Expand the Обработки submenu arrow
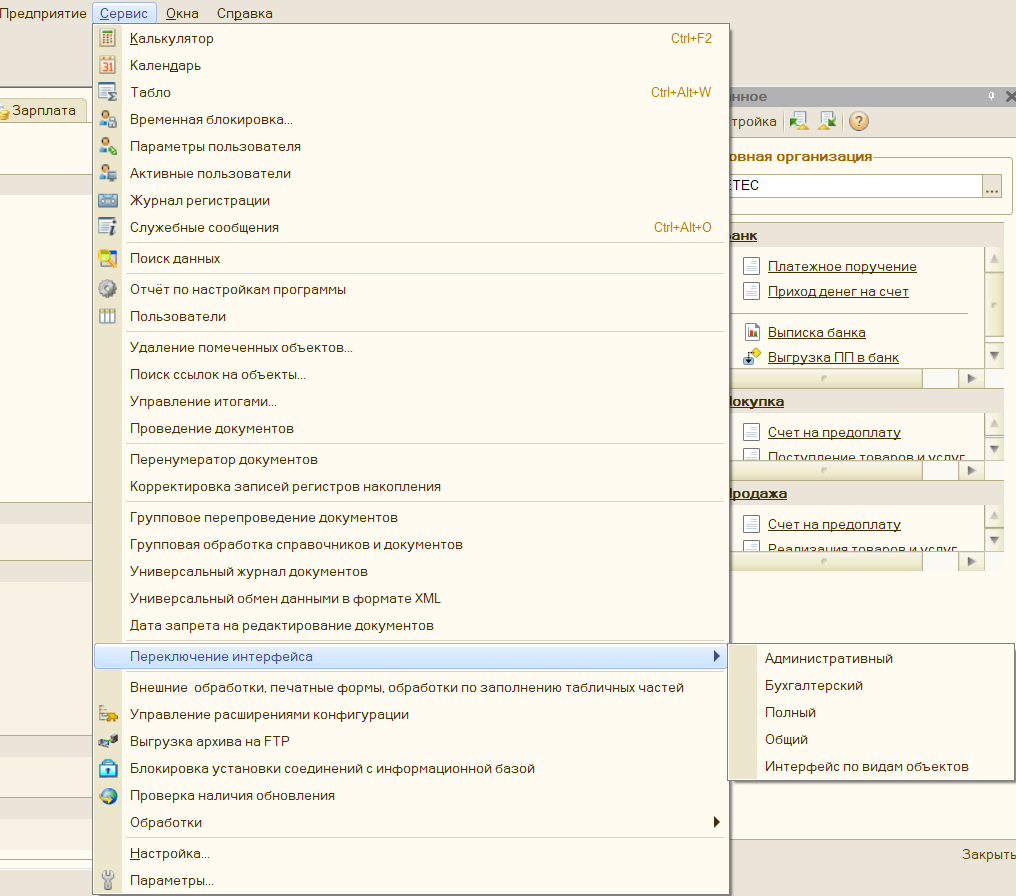Image resolution: width=1016 pixels, height=896 pixels. click(716, 823)
